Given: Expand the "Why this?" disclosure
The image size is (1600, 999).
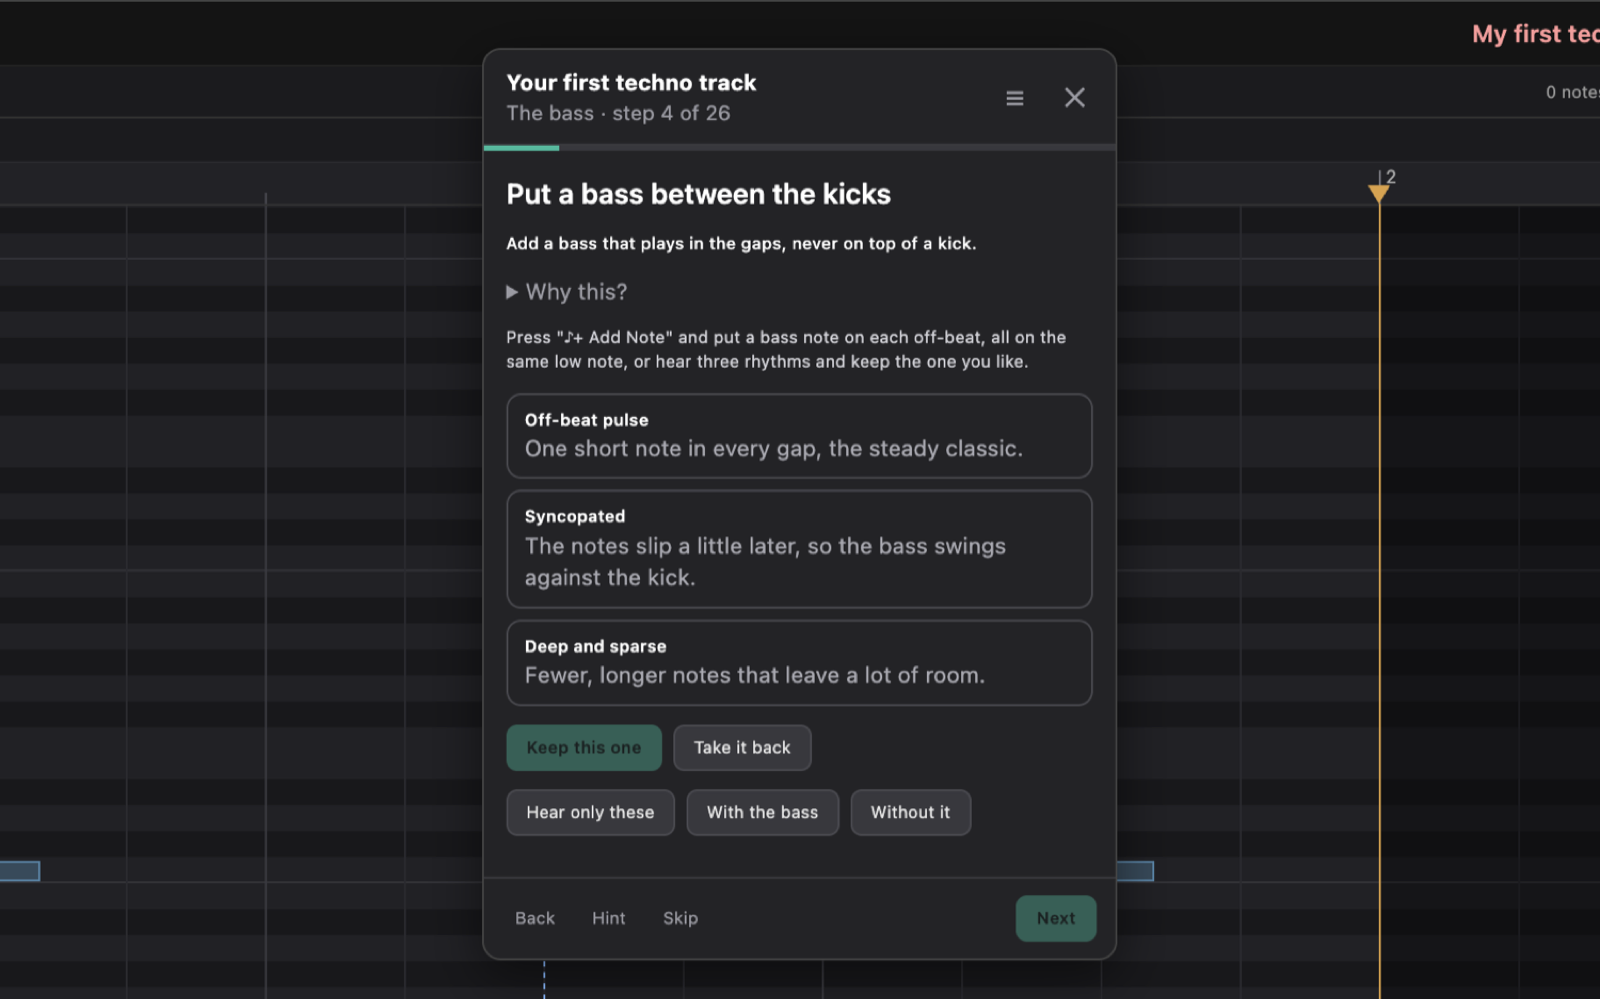Looking at the screenshot, I should pos(567,292).
